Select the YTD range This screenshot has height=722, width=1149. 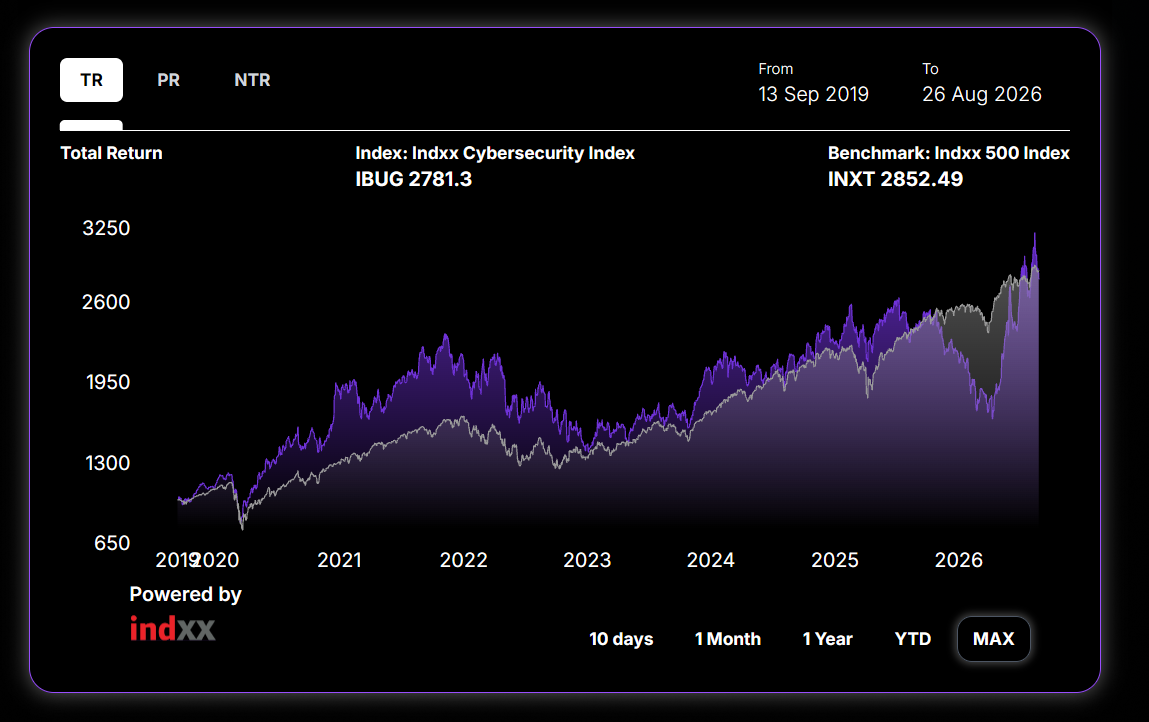(912, 639)
